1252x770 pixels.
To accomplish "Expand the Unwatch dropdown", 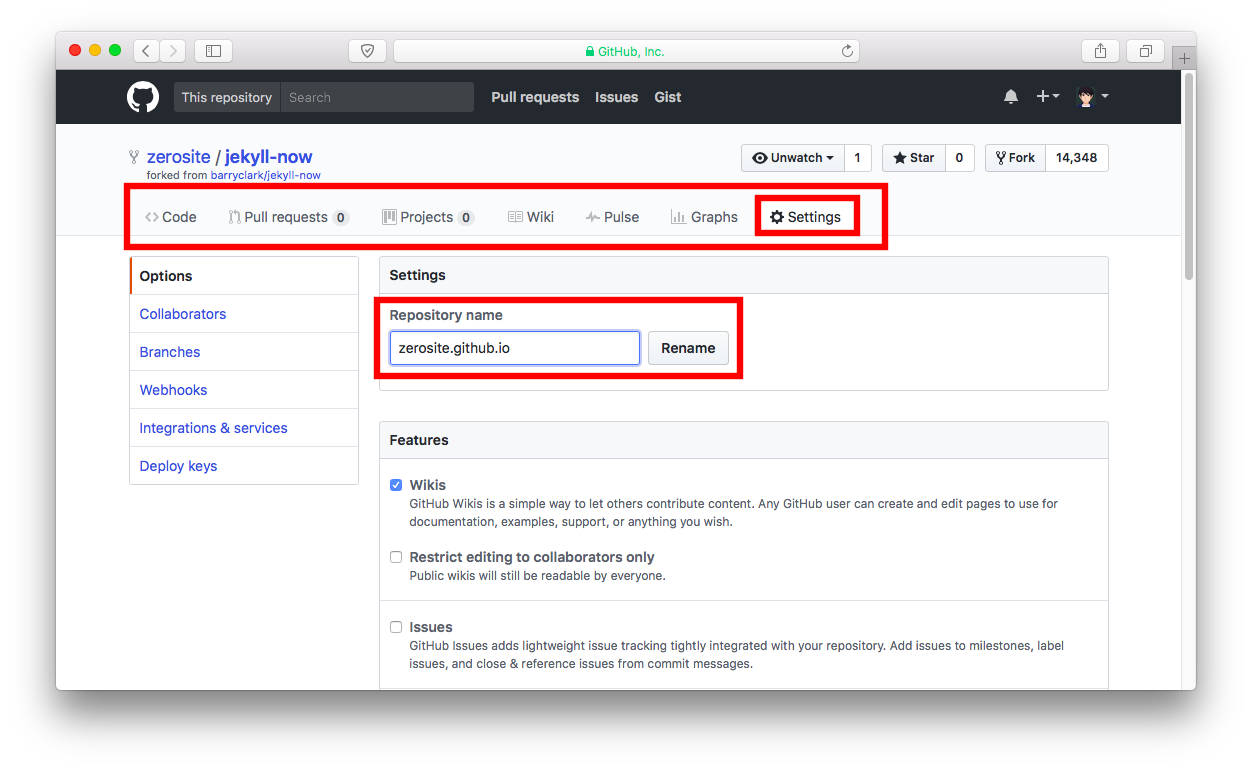I will 793,158.
